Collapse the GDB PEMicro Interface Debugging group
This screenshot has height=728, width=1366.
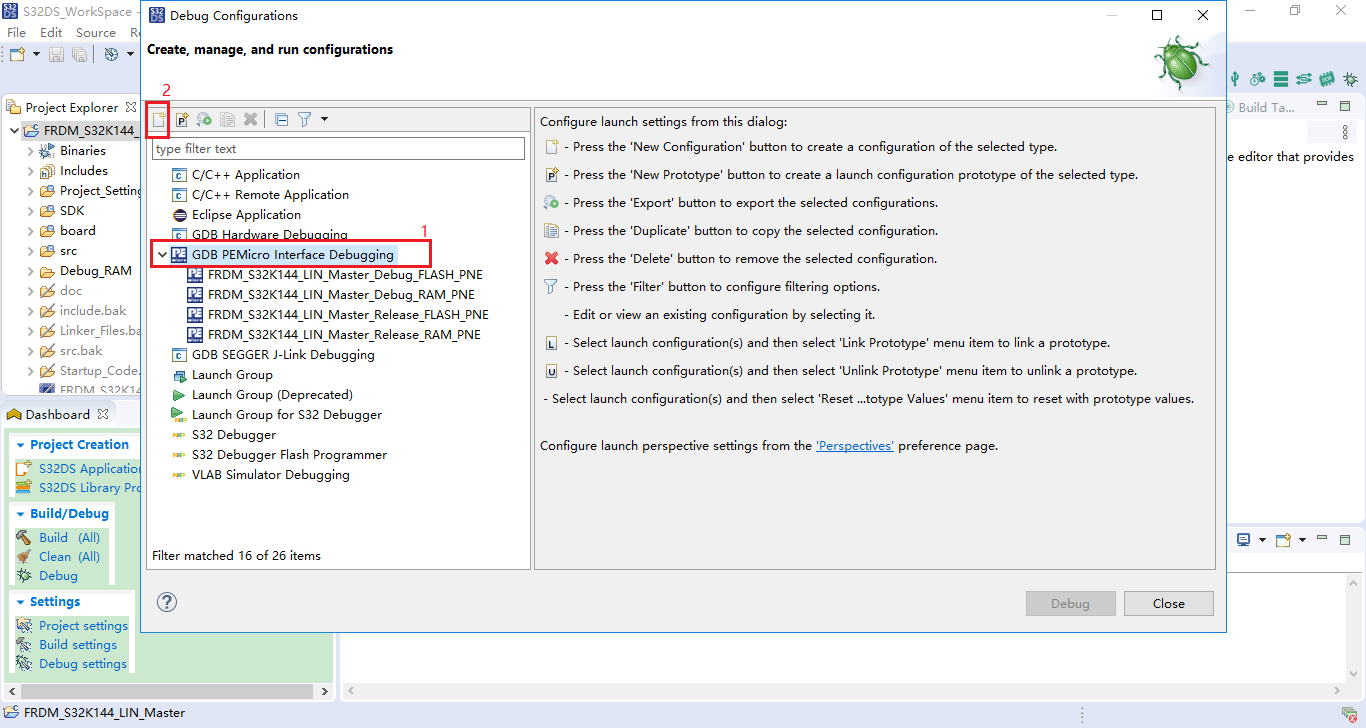[162, 253]
